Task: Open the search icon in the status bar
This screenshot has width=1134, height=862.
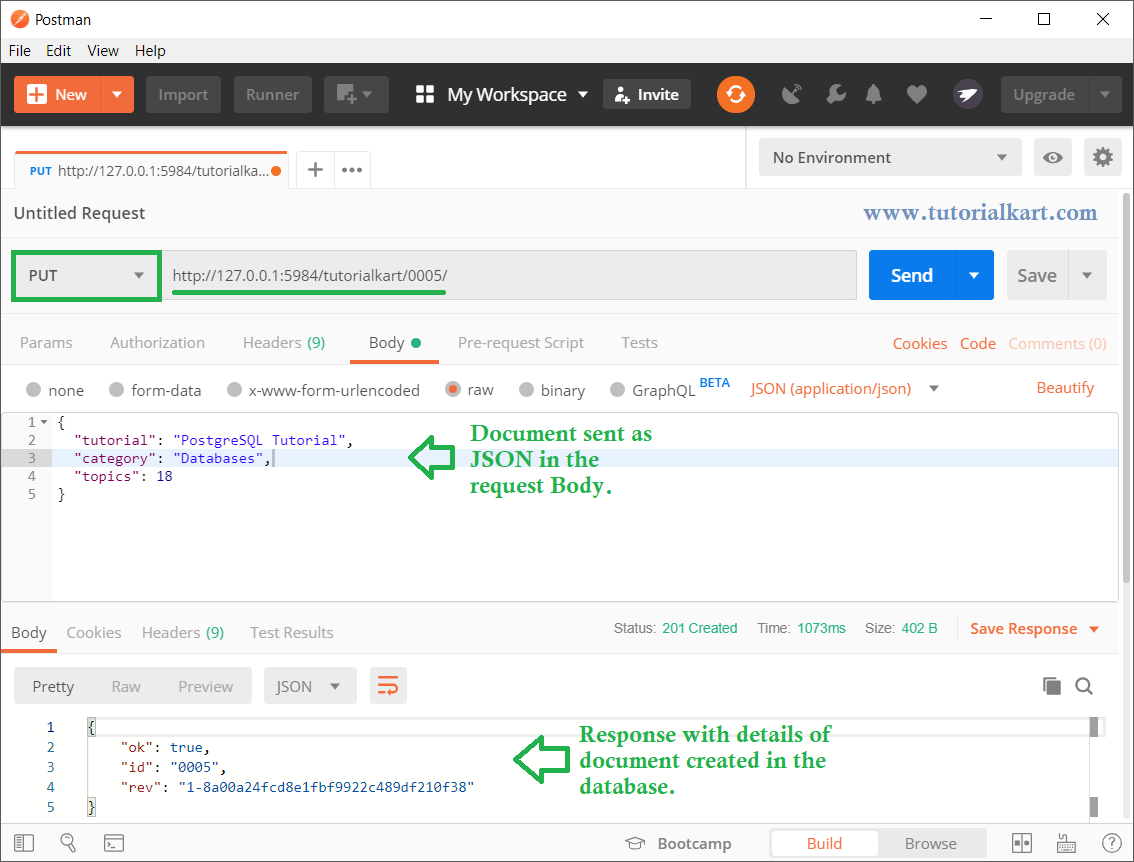Action: coord(68,843)
